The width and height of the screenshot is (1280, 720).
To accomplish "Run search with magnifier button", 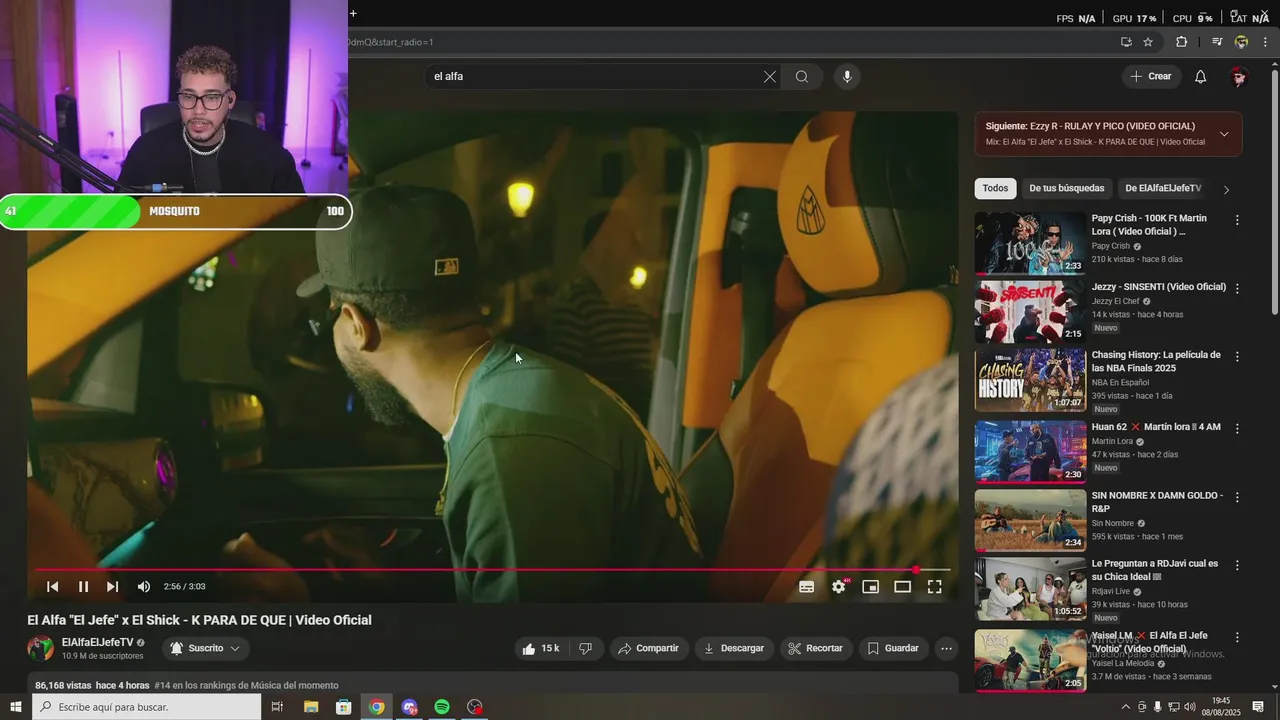I will coord(802,76).
